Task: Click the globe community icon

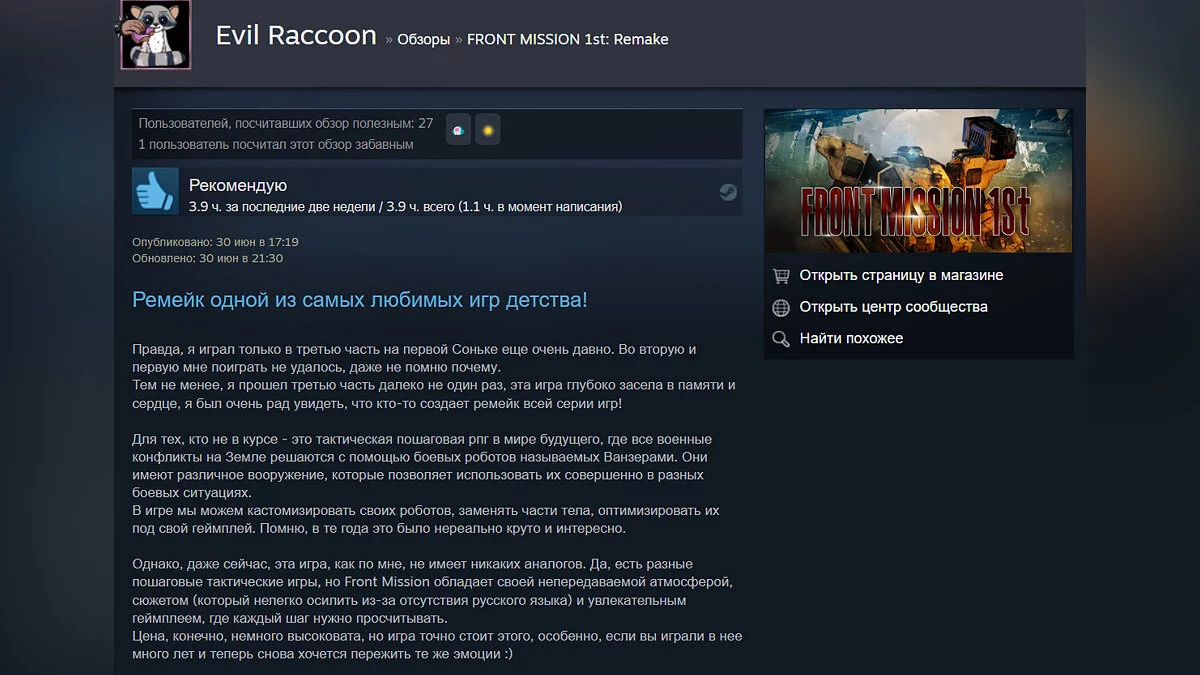Action: point(781,307)
